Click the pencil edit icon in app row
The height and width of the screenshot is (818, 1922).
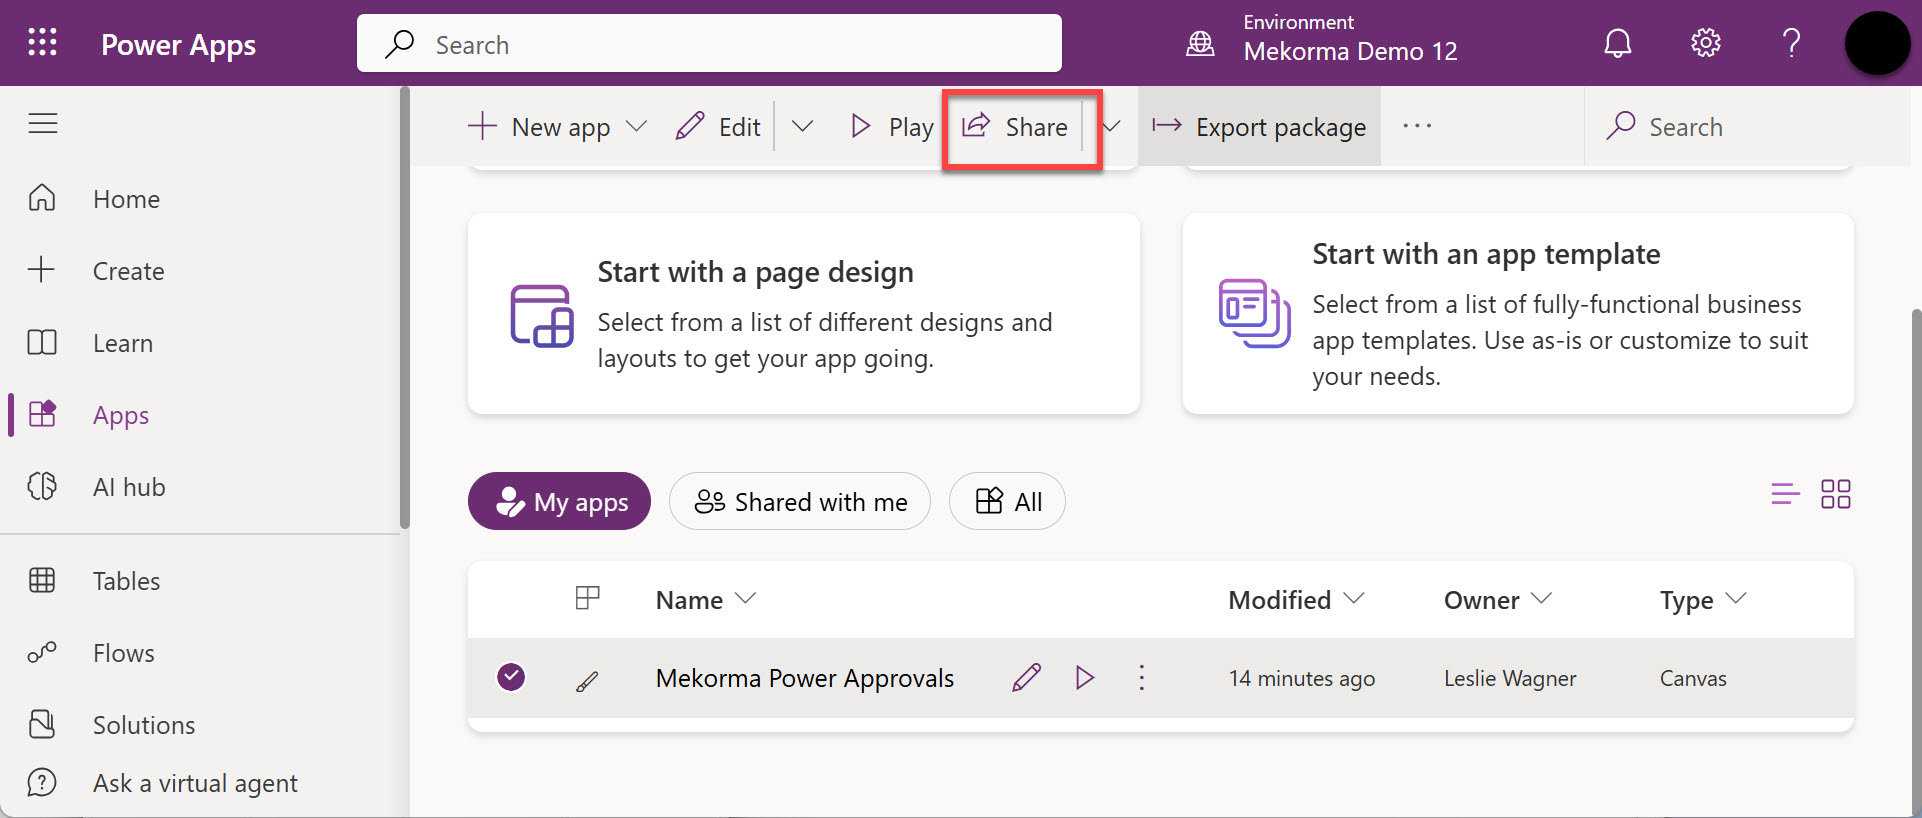pos(1026,678)
